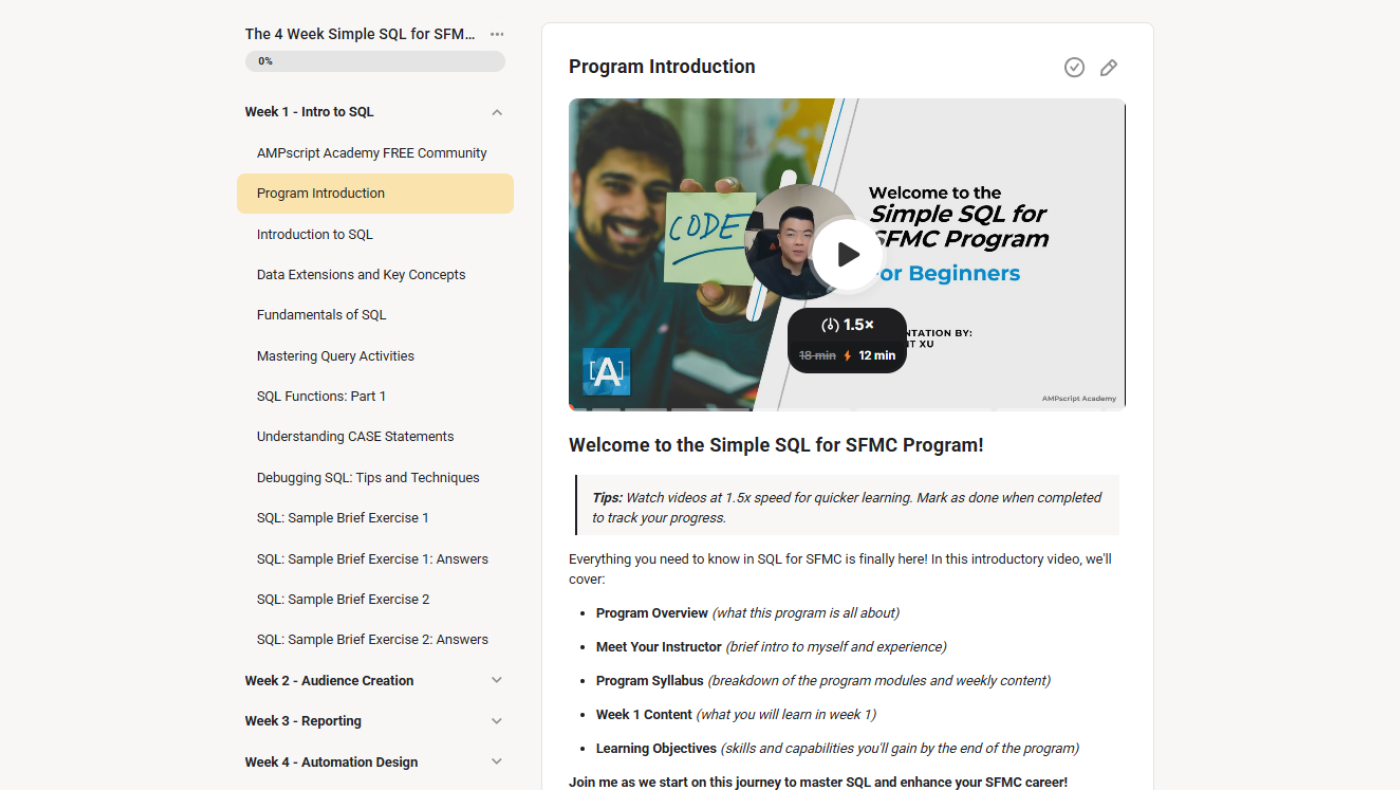Screen dimensions: 1400x790
Task: Click the course title in sidebar
Action: [360, 34]
